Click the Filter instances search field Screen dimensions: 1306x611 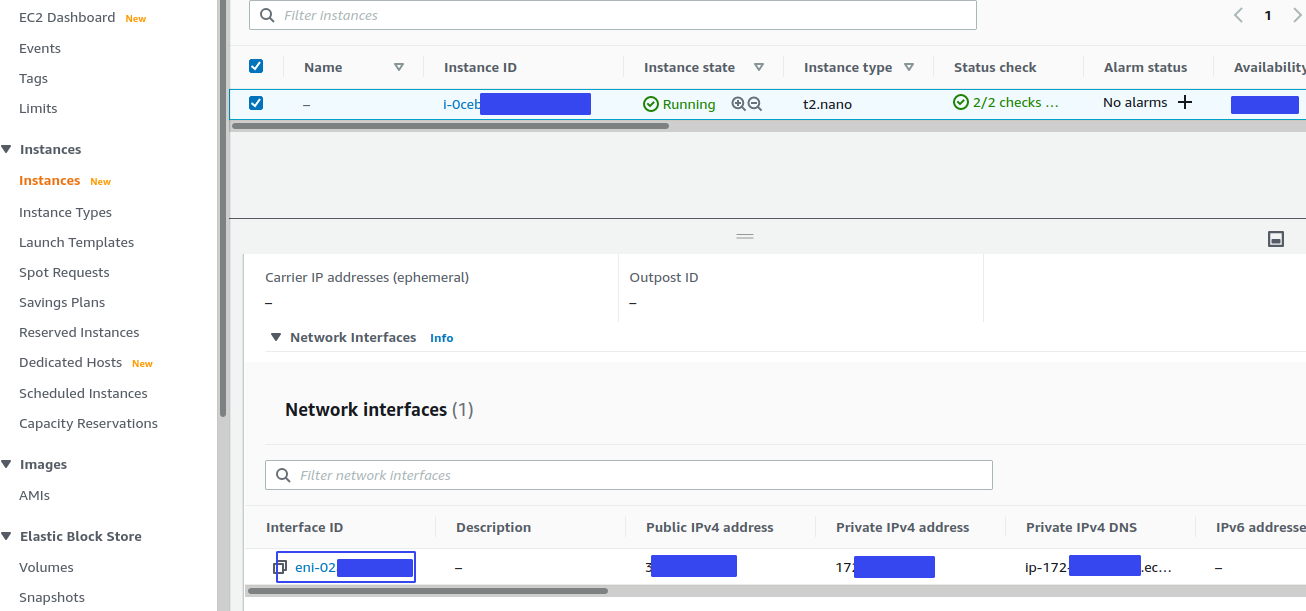point(613,15)
